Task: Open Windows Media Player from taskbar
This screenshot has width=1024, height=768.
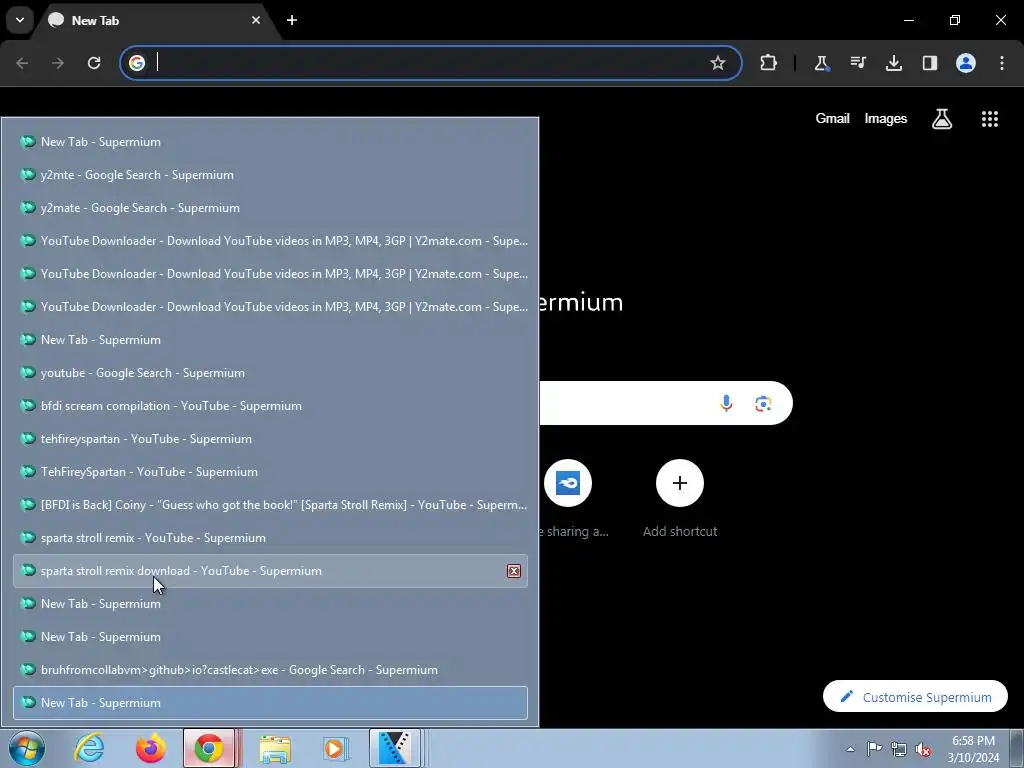Action: coord(335,748)
